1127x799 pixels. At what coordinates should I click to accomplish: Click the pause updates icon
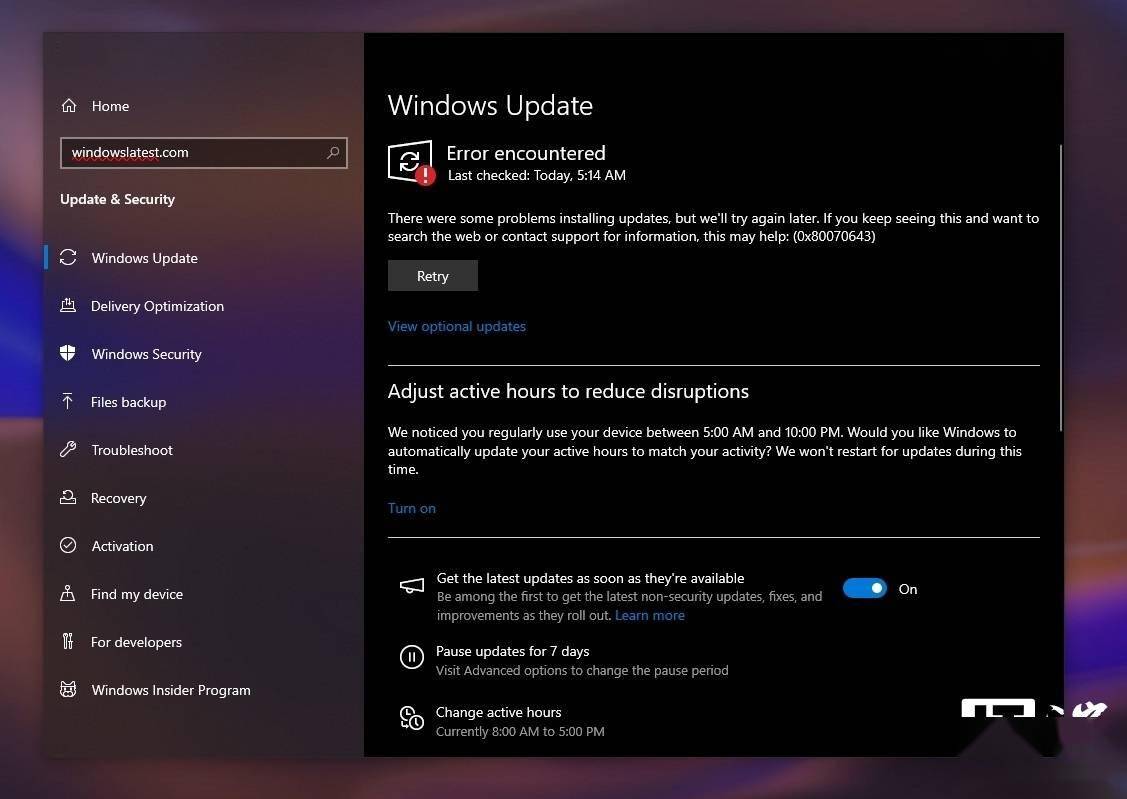[412, 657]
